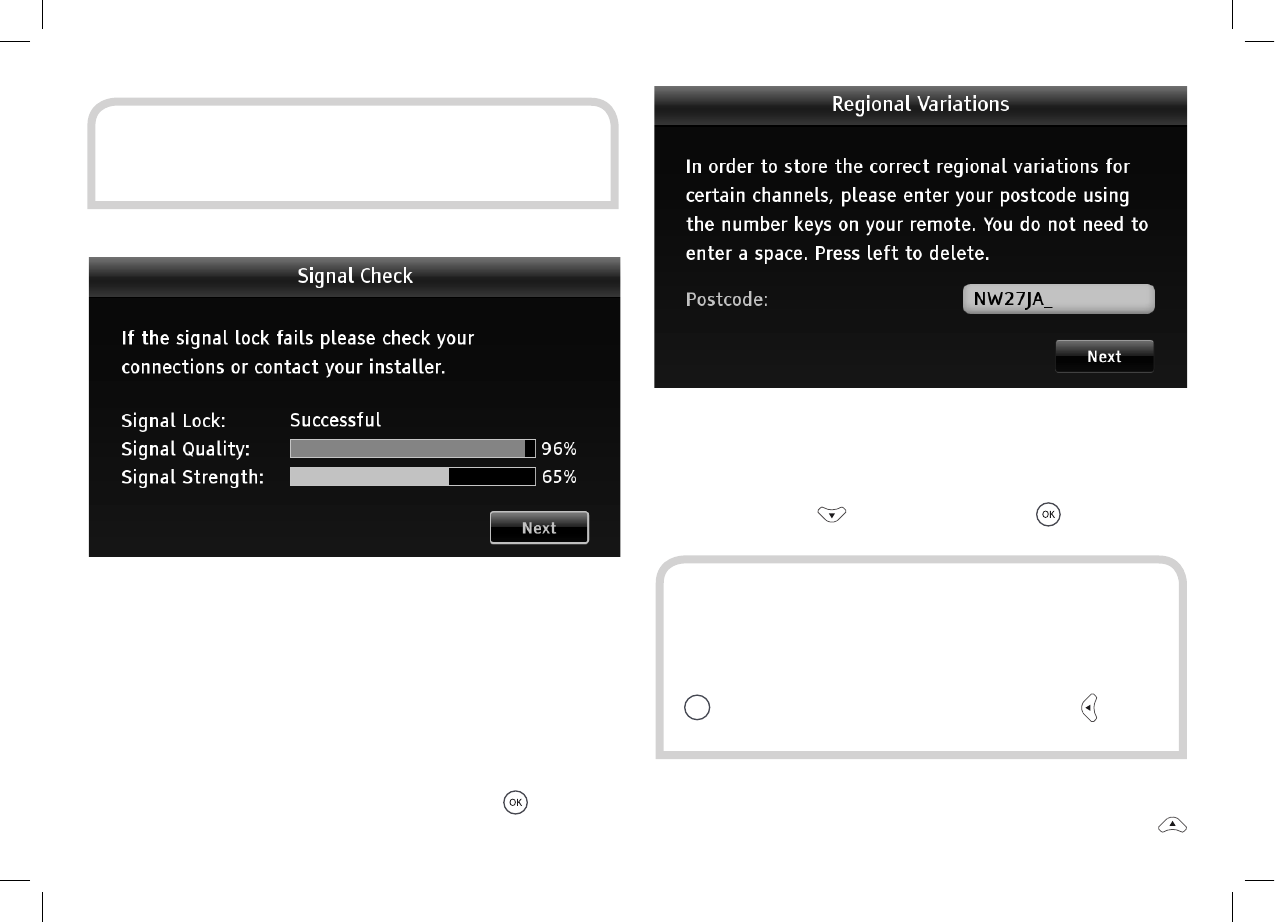Click the 96% signal quality value
The image size is (1275, 922).
pyautogui.click(x=559, y=449)
